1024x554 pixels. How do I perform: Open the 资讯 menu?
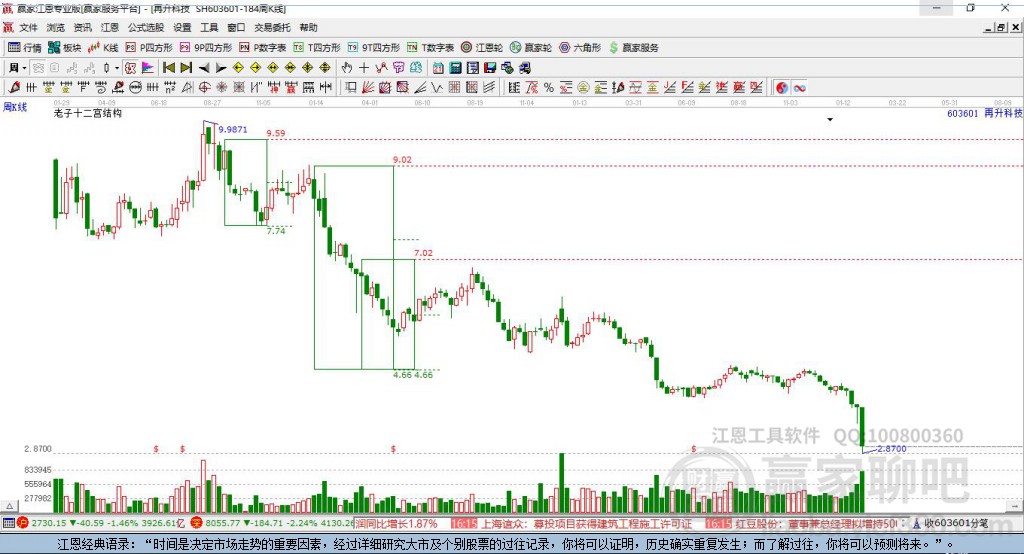point(82,27)
